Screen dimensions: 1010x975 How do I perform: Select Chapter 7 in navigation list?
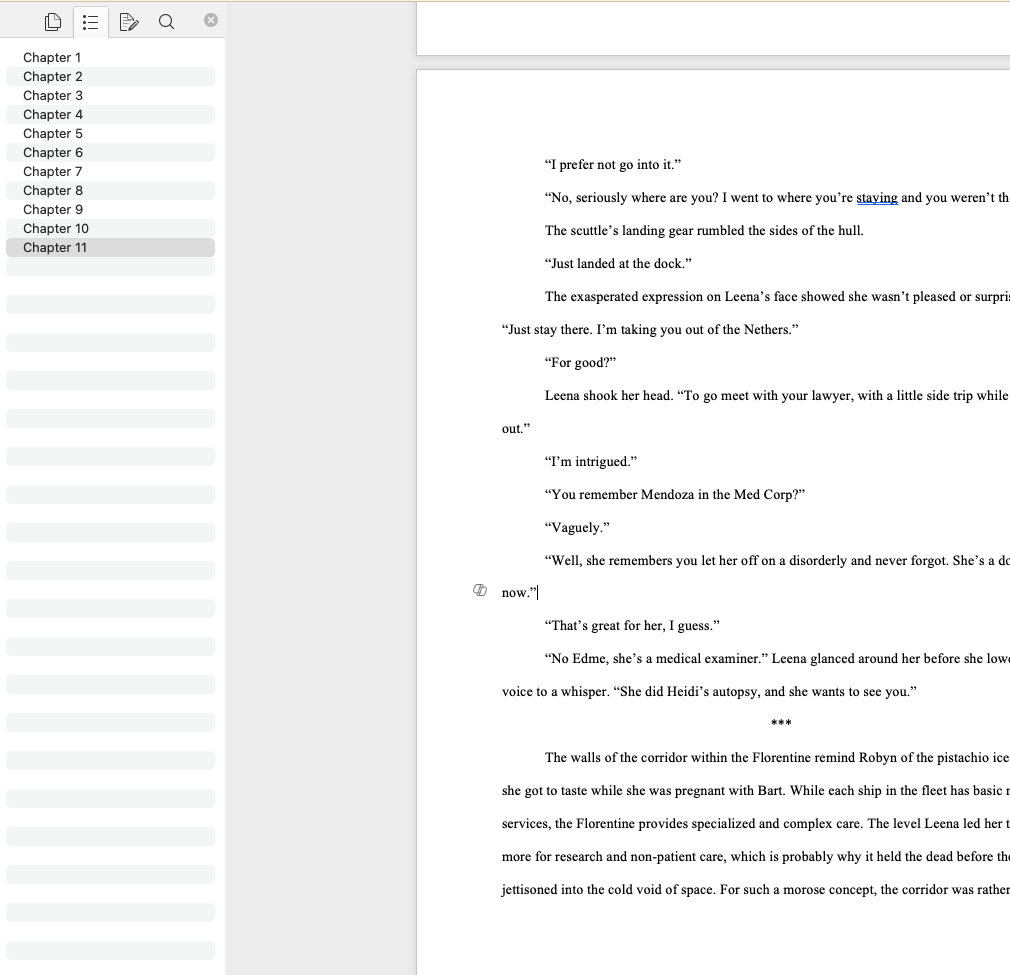click(53, 172)
